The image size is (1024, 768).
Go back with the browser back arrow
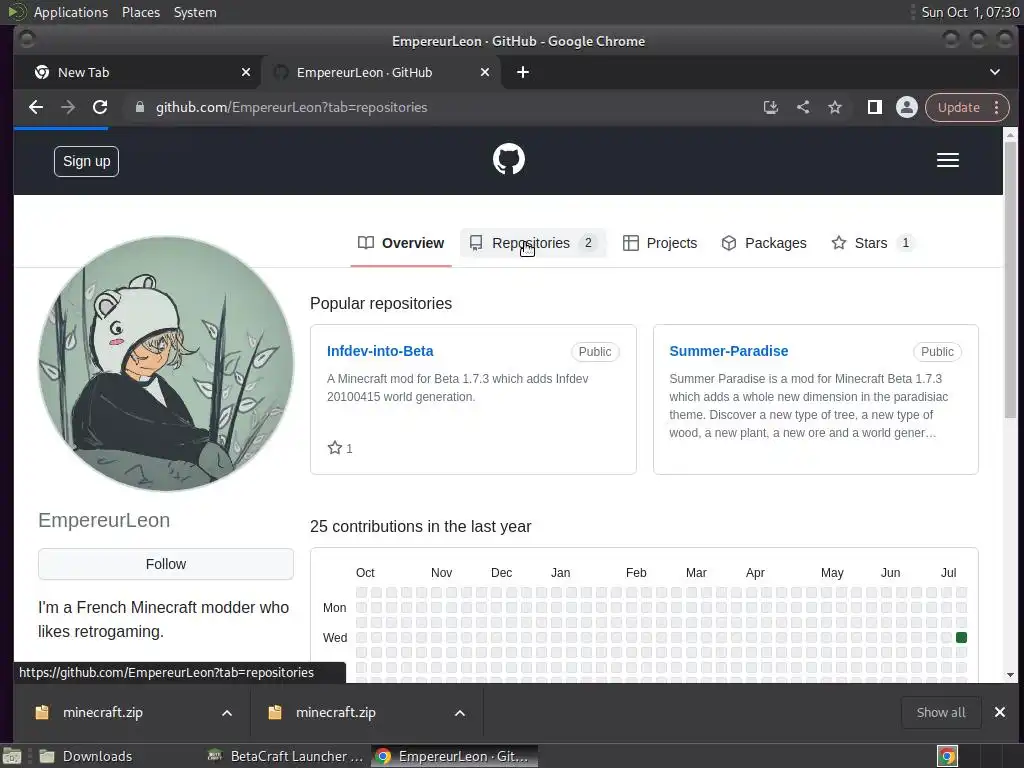tap(36, 107)
